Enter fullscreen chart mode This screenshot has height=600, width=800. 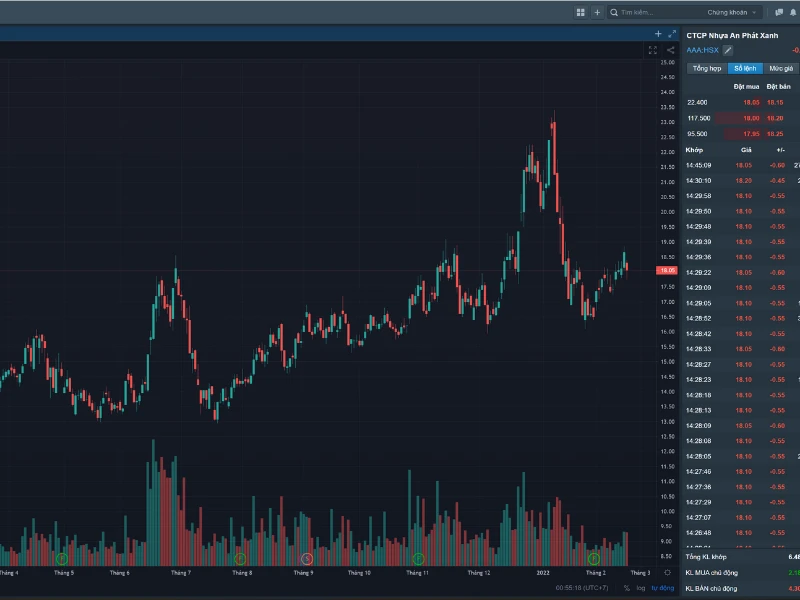[x=653, y=50]
